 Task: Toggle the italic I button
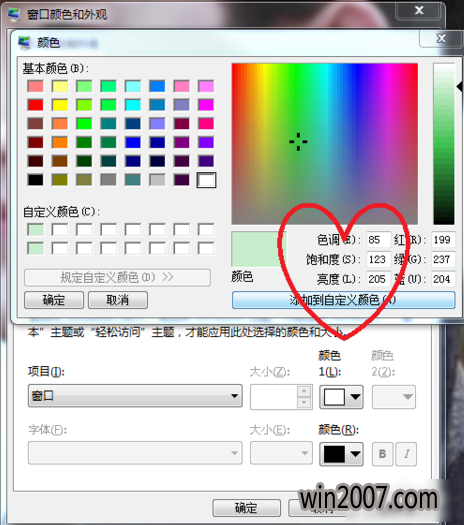pos(406,454)
